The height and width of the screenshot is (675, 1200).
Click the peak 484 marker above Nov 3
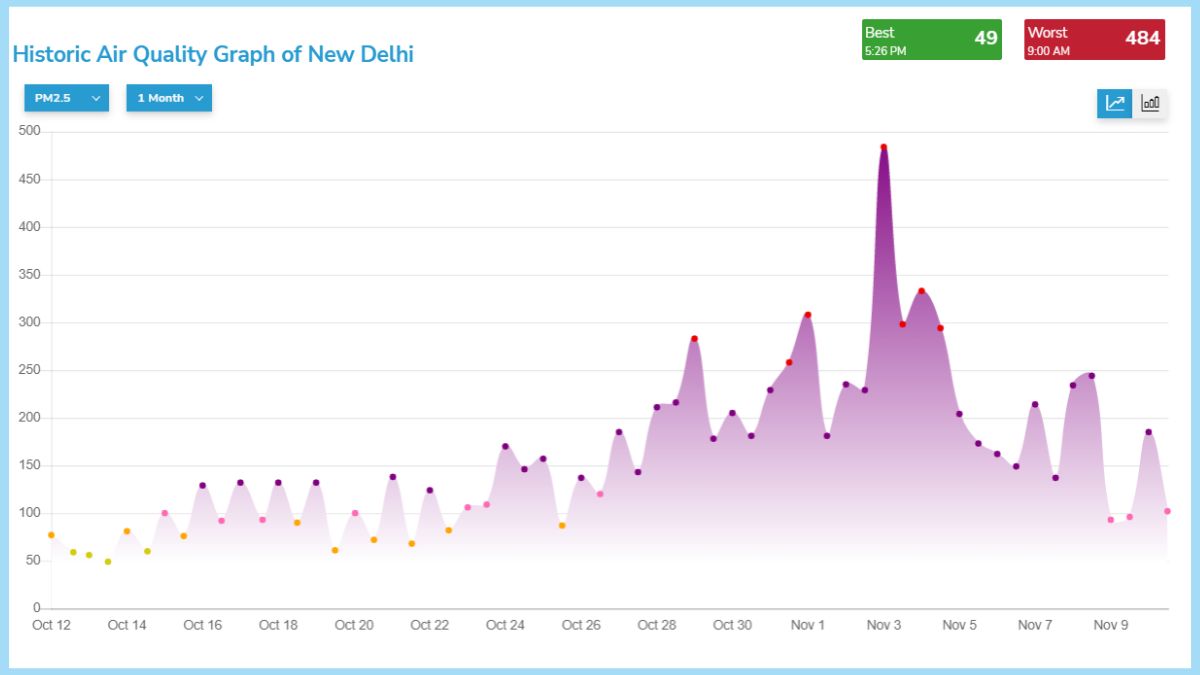click(884, 145)
